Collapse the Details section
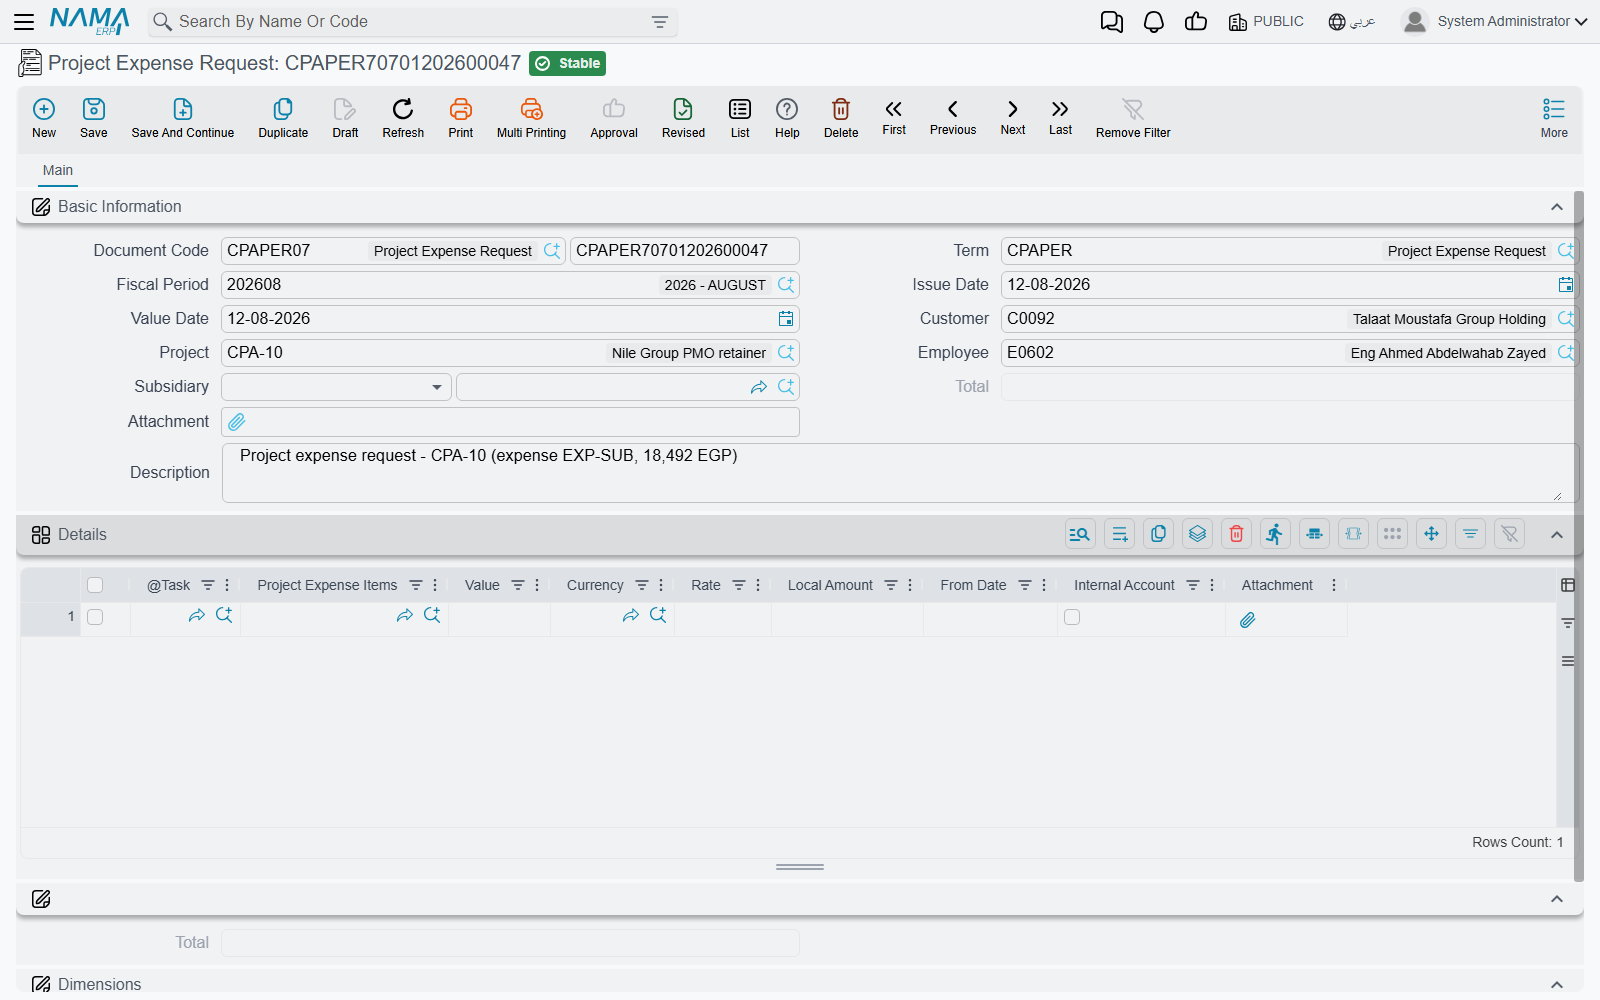The width and height of the screenshot is (1600, 1000). tap(1557, 535)
